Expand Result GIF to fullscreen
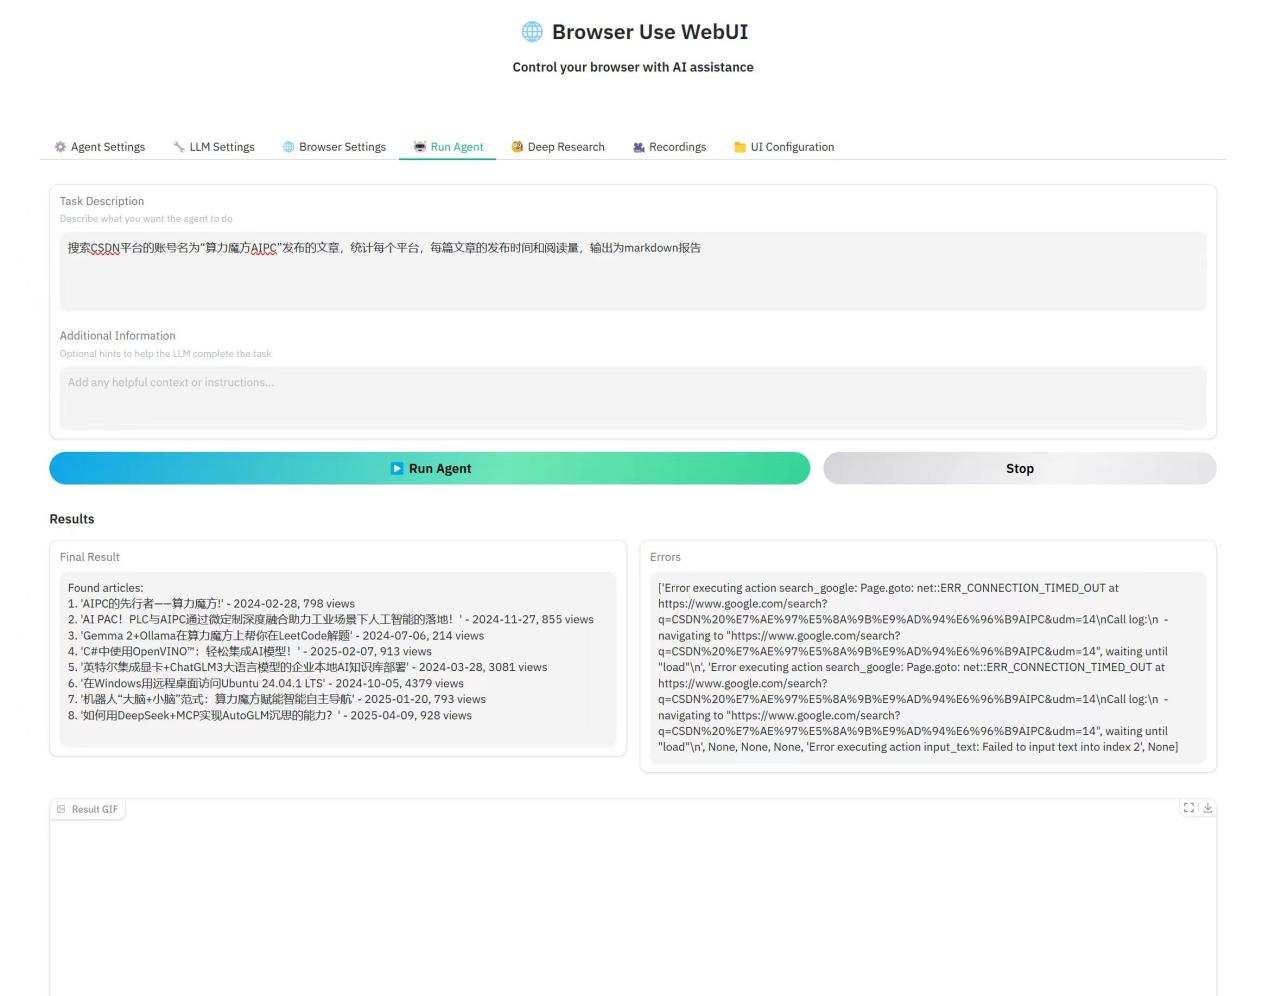The width and height of the screenshot is (1269, 996). coord(1189,808)
